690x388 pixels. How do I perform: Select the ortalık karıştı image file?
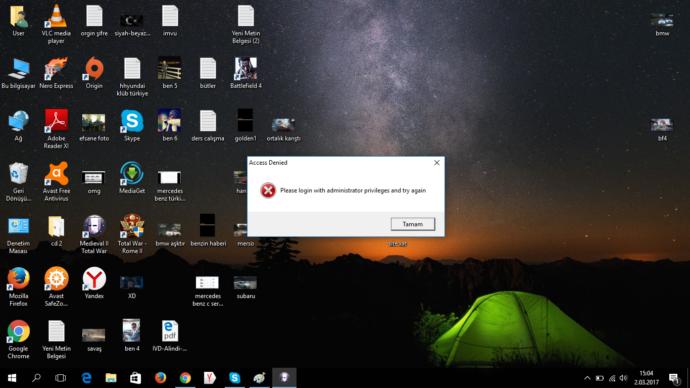[283, 128]
